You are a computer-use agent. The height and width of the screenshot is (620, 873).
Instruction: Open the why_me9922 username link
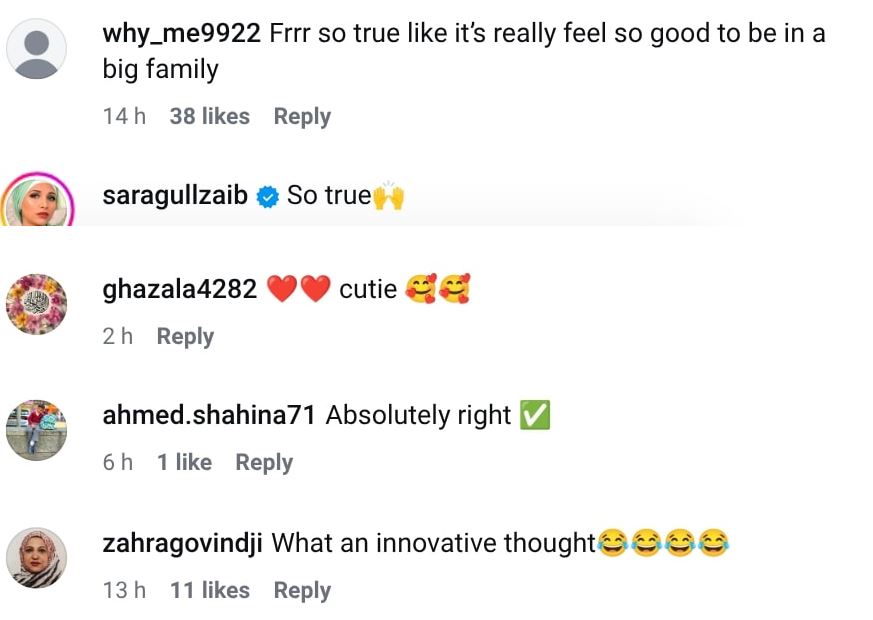(x=183, y=33)
